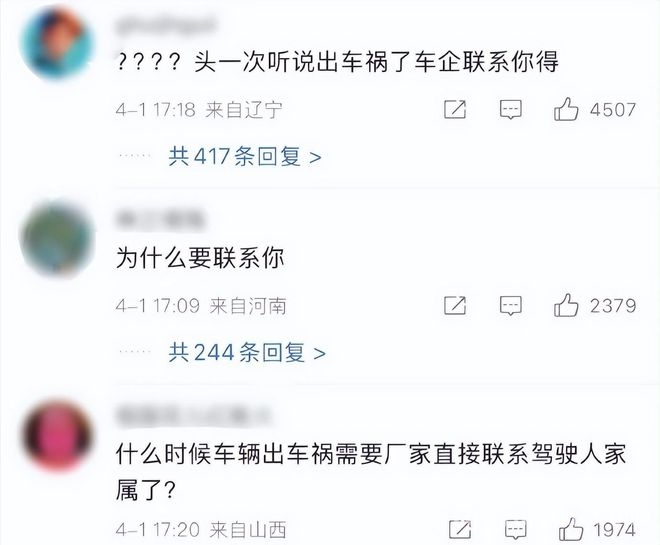Open the third commenter's pink avatar

57,434
